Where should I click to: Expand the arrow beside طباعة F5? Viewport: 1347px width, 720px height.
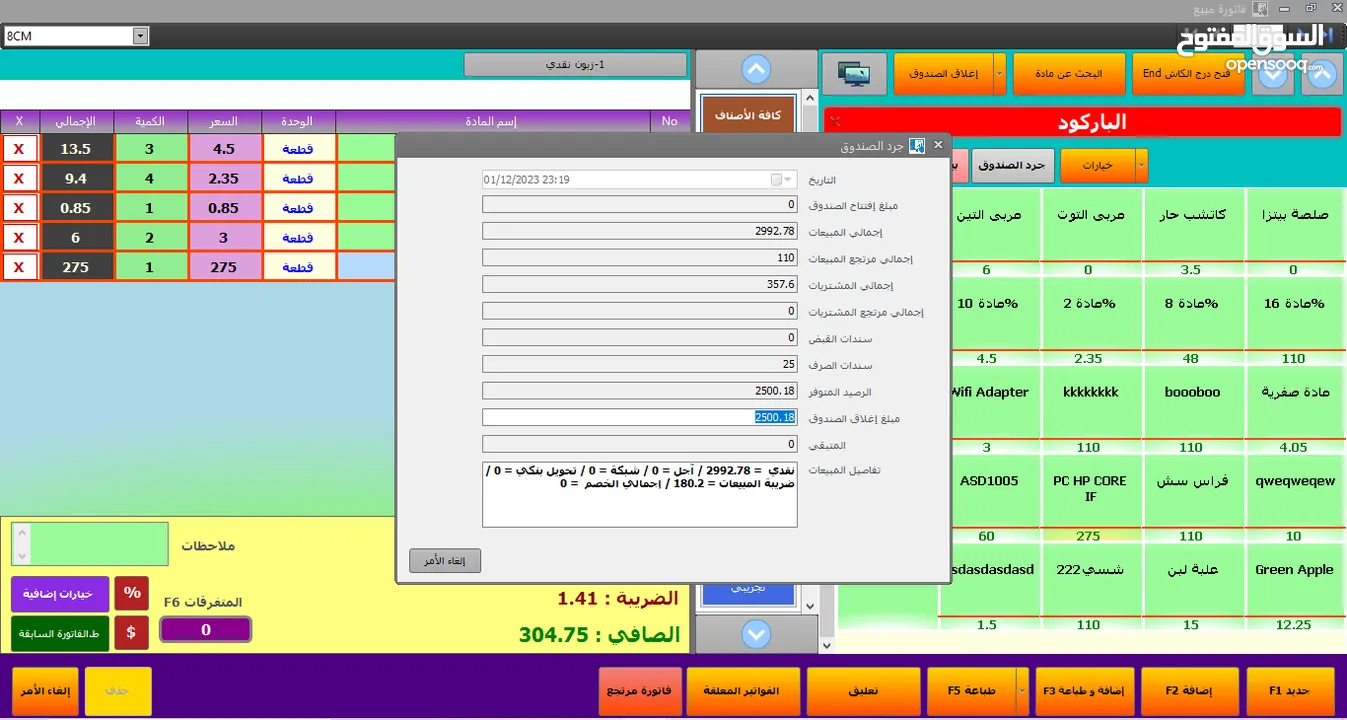tap(1022, 691)
